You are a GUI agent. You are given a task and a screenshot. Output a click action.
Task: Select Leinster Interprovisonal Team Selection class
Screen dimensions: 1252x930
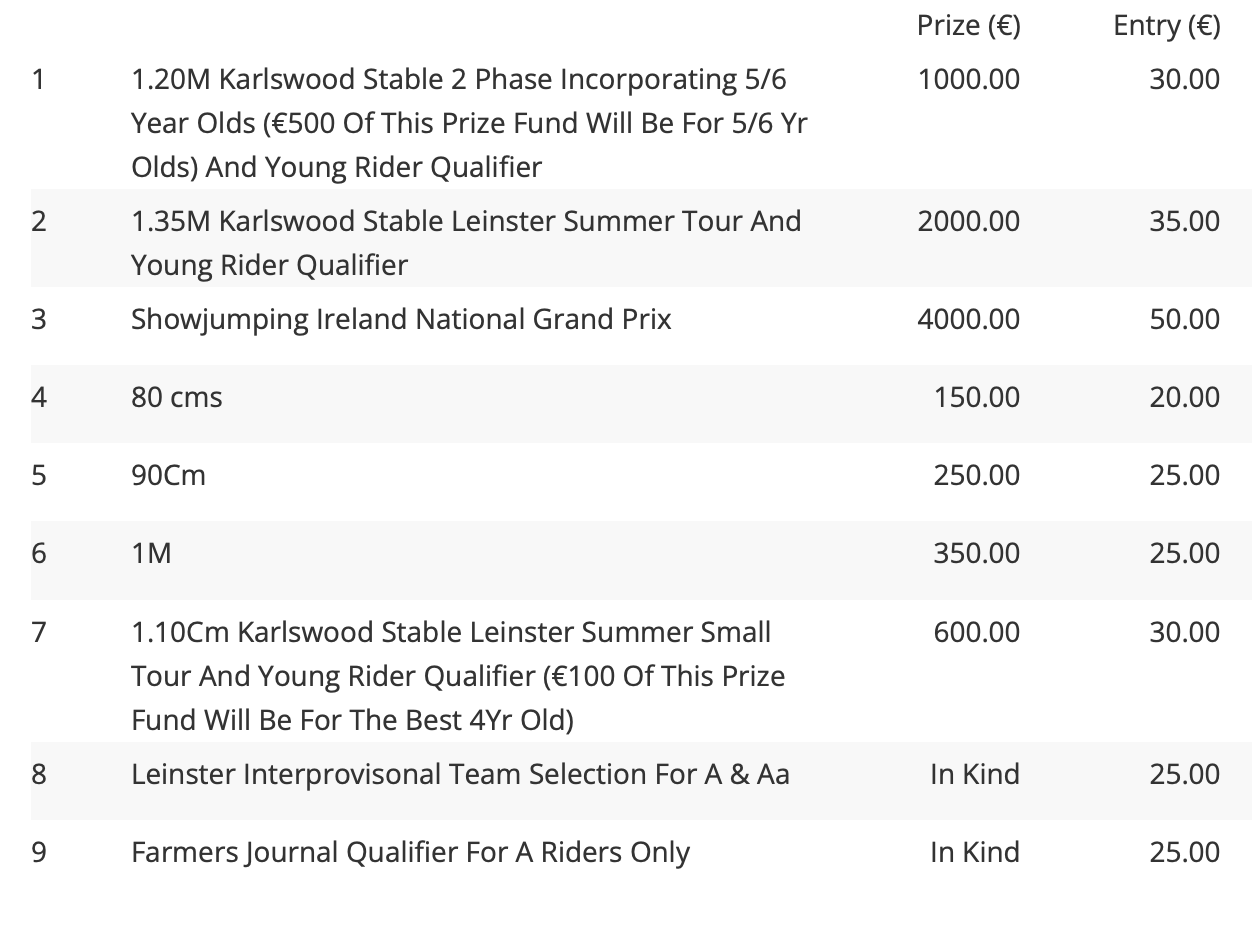coord(460,774)
